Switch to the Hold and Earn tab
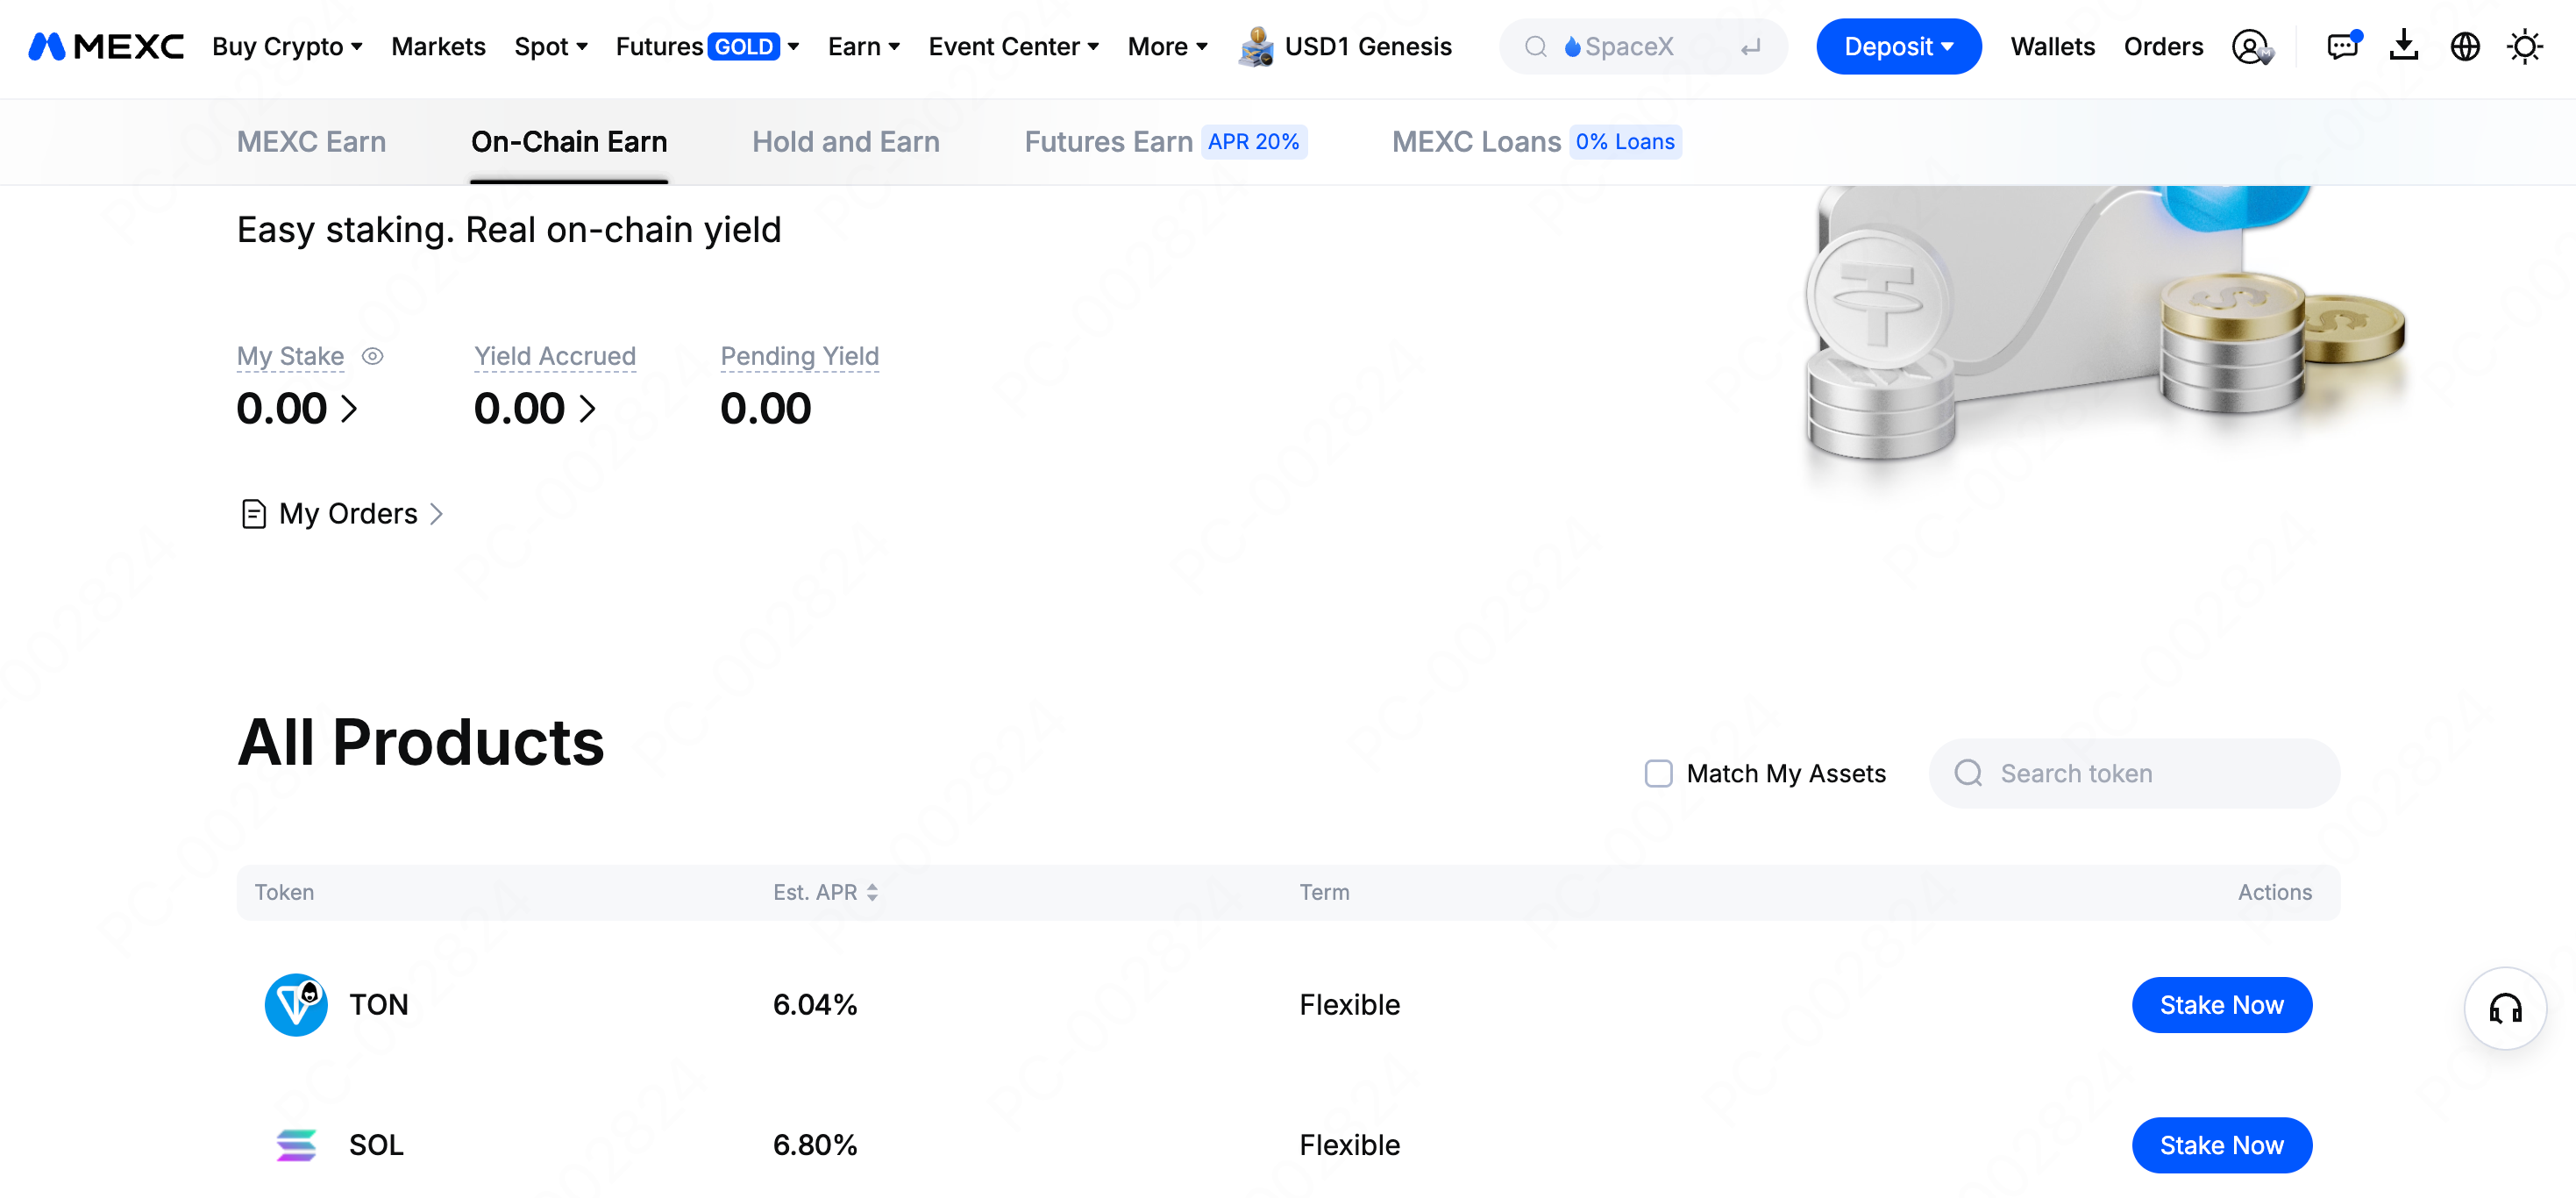This screenshot has width=2576, height=1198. point(846,142)
